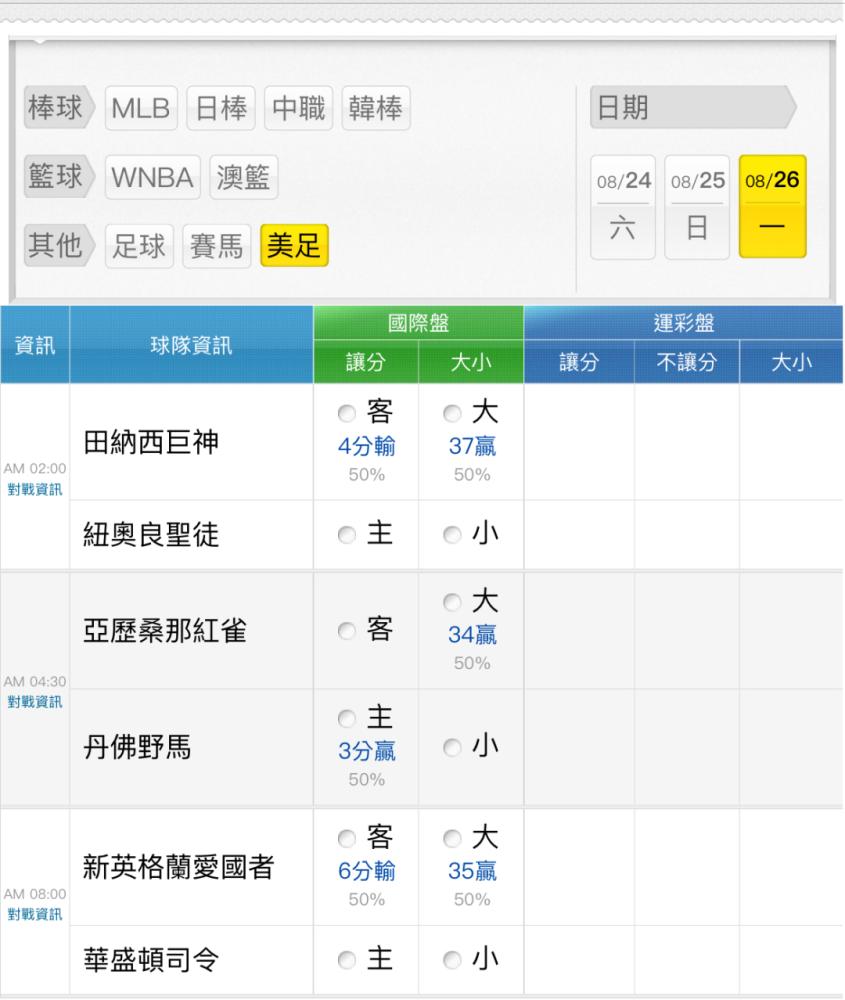Viewport: 845px width, 1000px height.
Task: Click the 球隊資訊 column header
Action: click(x=191, y=345)
